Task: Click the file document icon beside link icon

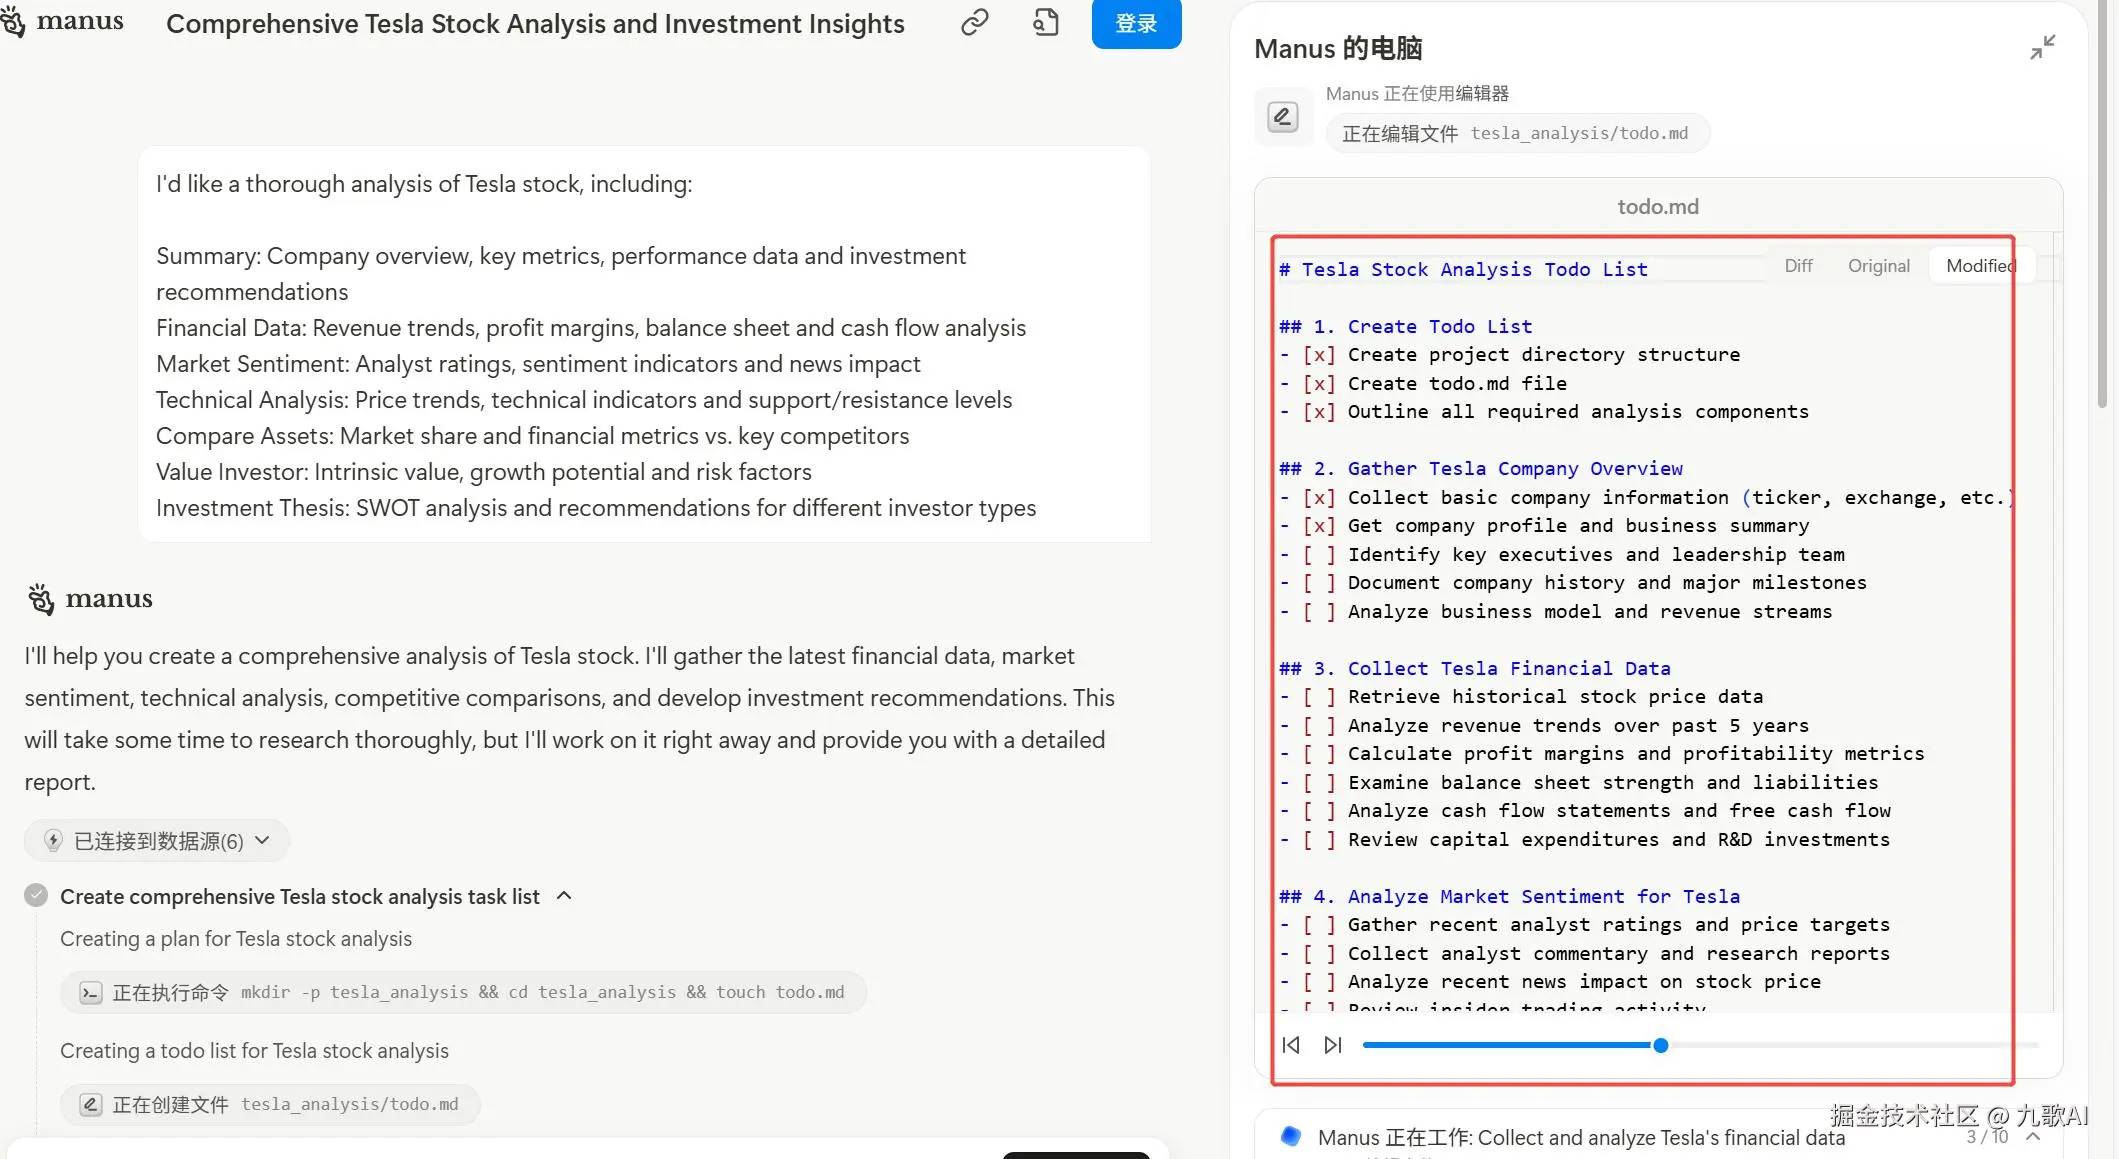Action: click(1045, 22)
